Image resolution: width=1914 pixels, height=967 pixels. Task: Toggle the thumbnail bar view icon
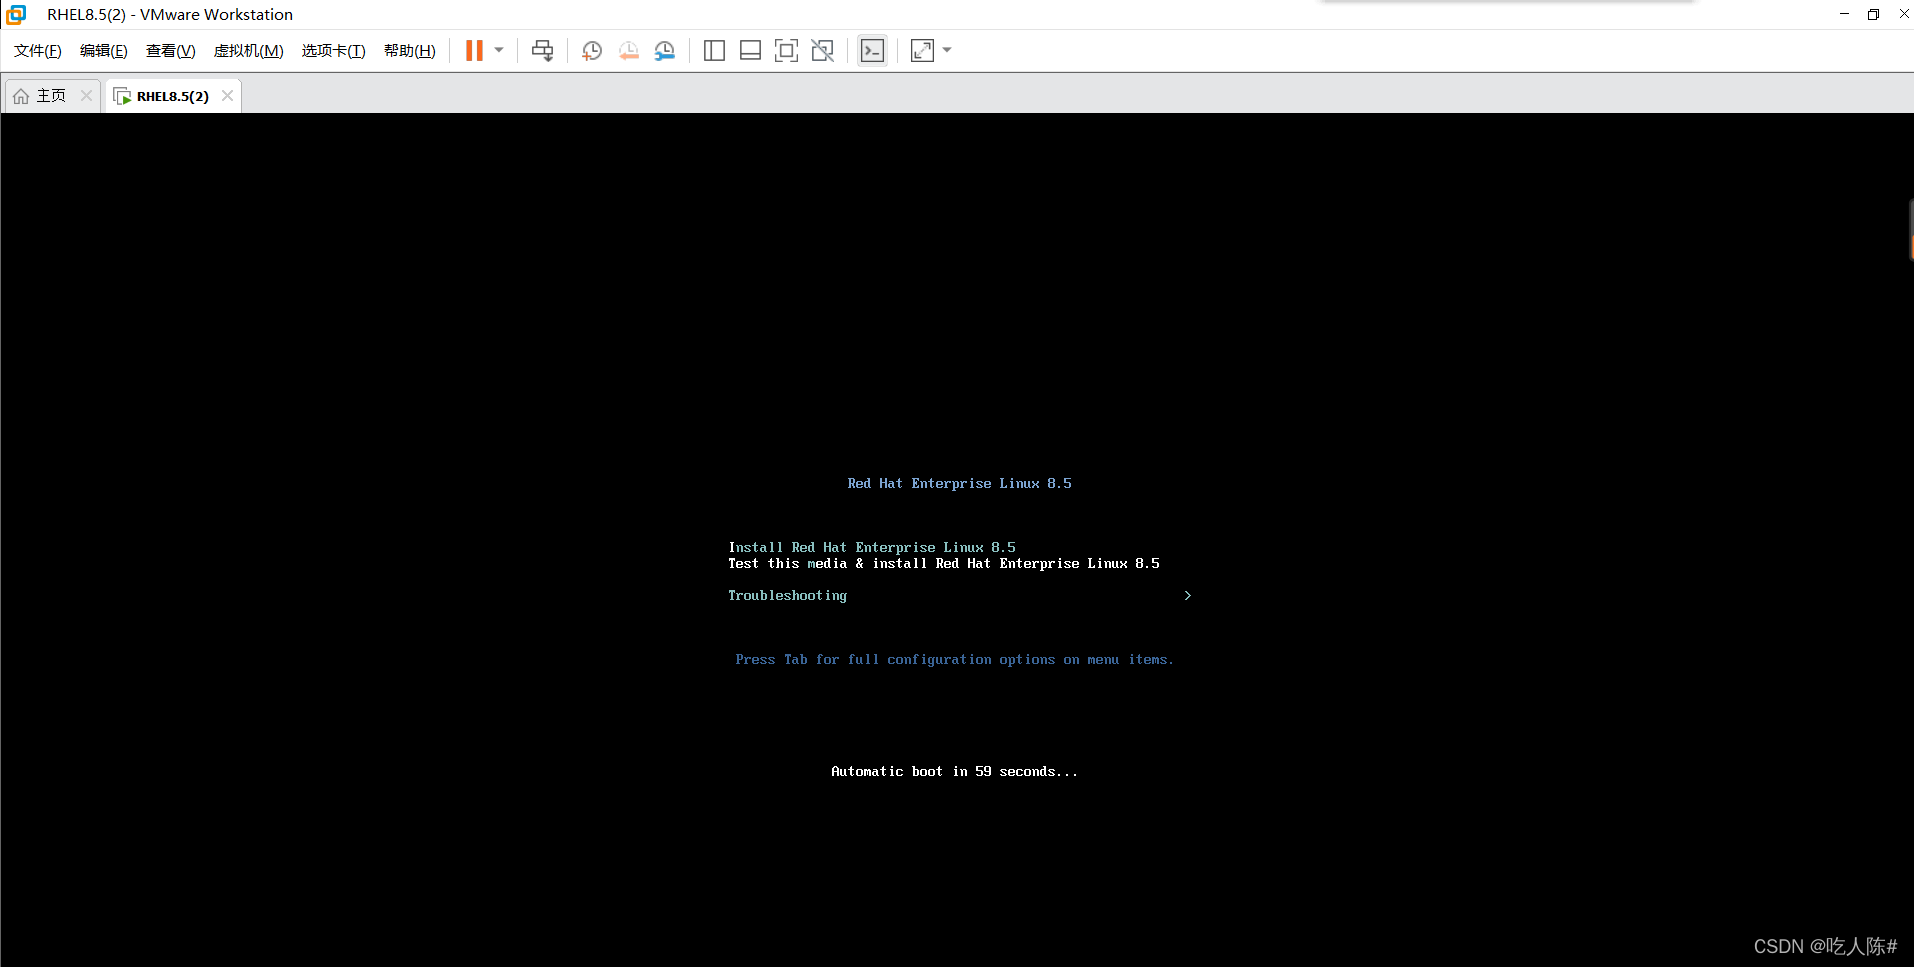pyautogui.click(x=750, y=50)
